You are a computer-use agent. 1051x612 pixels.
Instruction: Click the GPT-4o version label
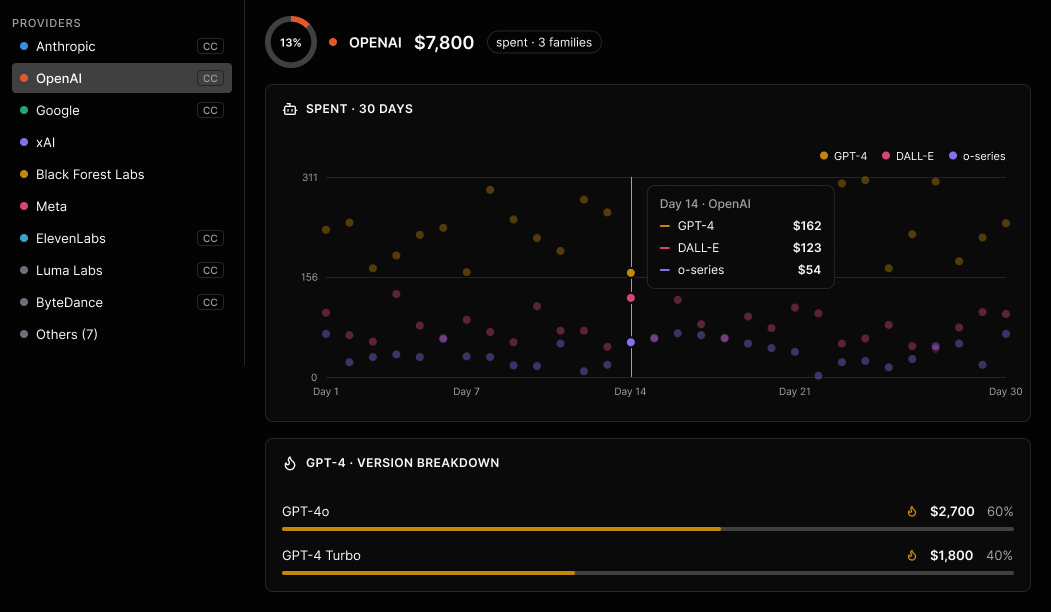point(306,511)
